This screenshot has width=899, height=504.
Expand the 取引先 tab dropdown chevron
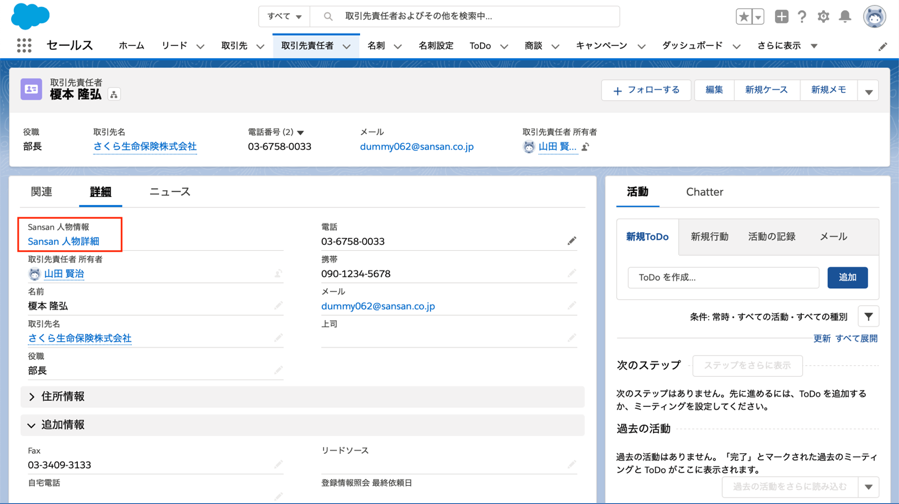click(x=260, y=46)
